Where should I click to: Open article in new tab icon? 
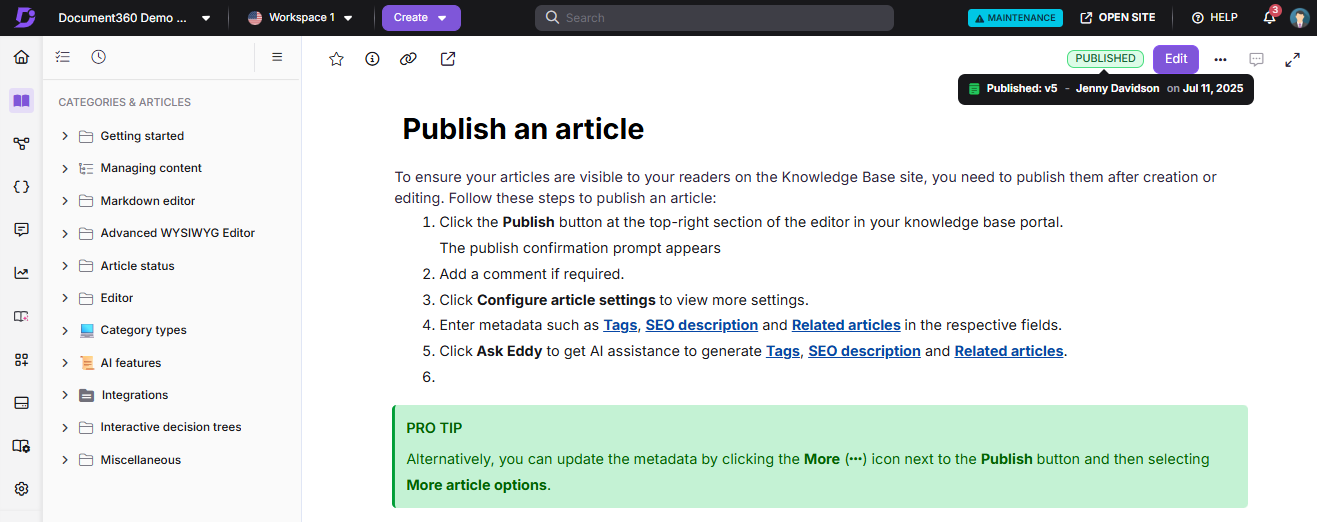(x=448, y=59)
